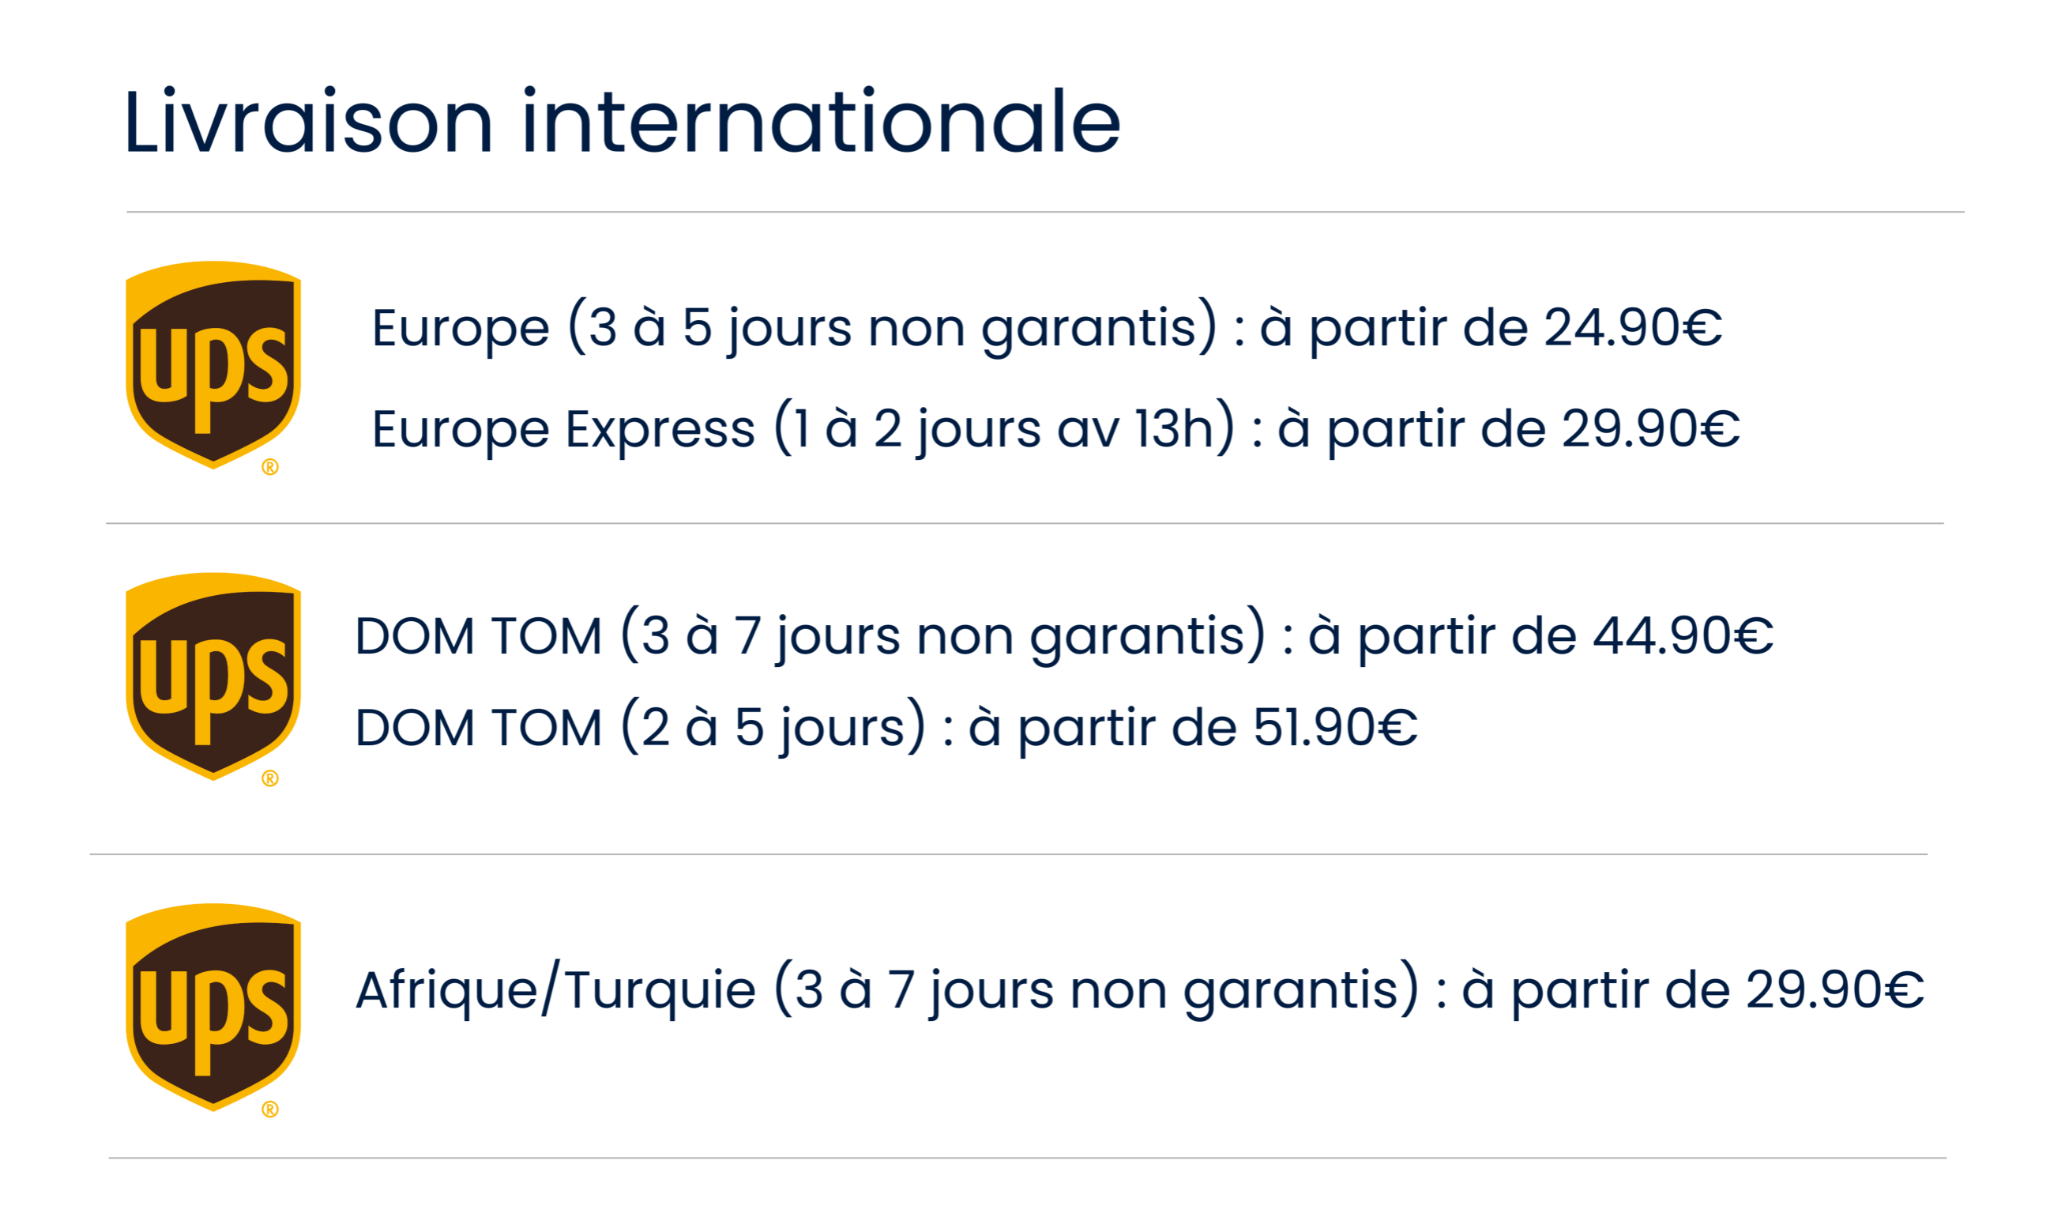
Task: Click the DOM TOM 2 à 5 jours text
Action: (x=640, y=727)
